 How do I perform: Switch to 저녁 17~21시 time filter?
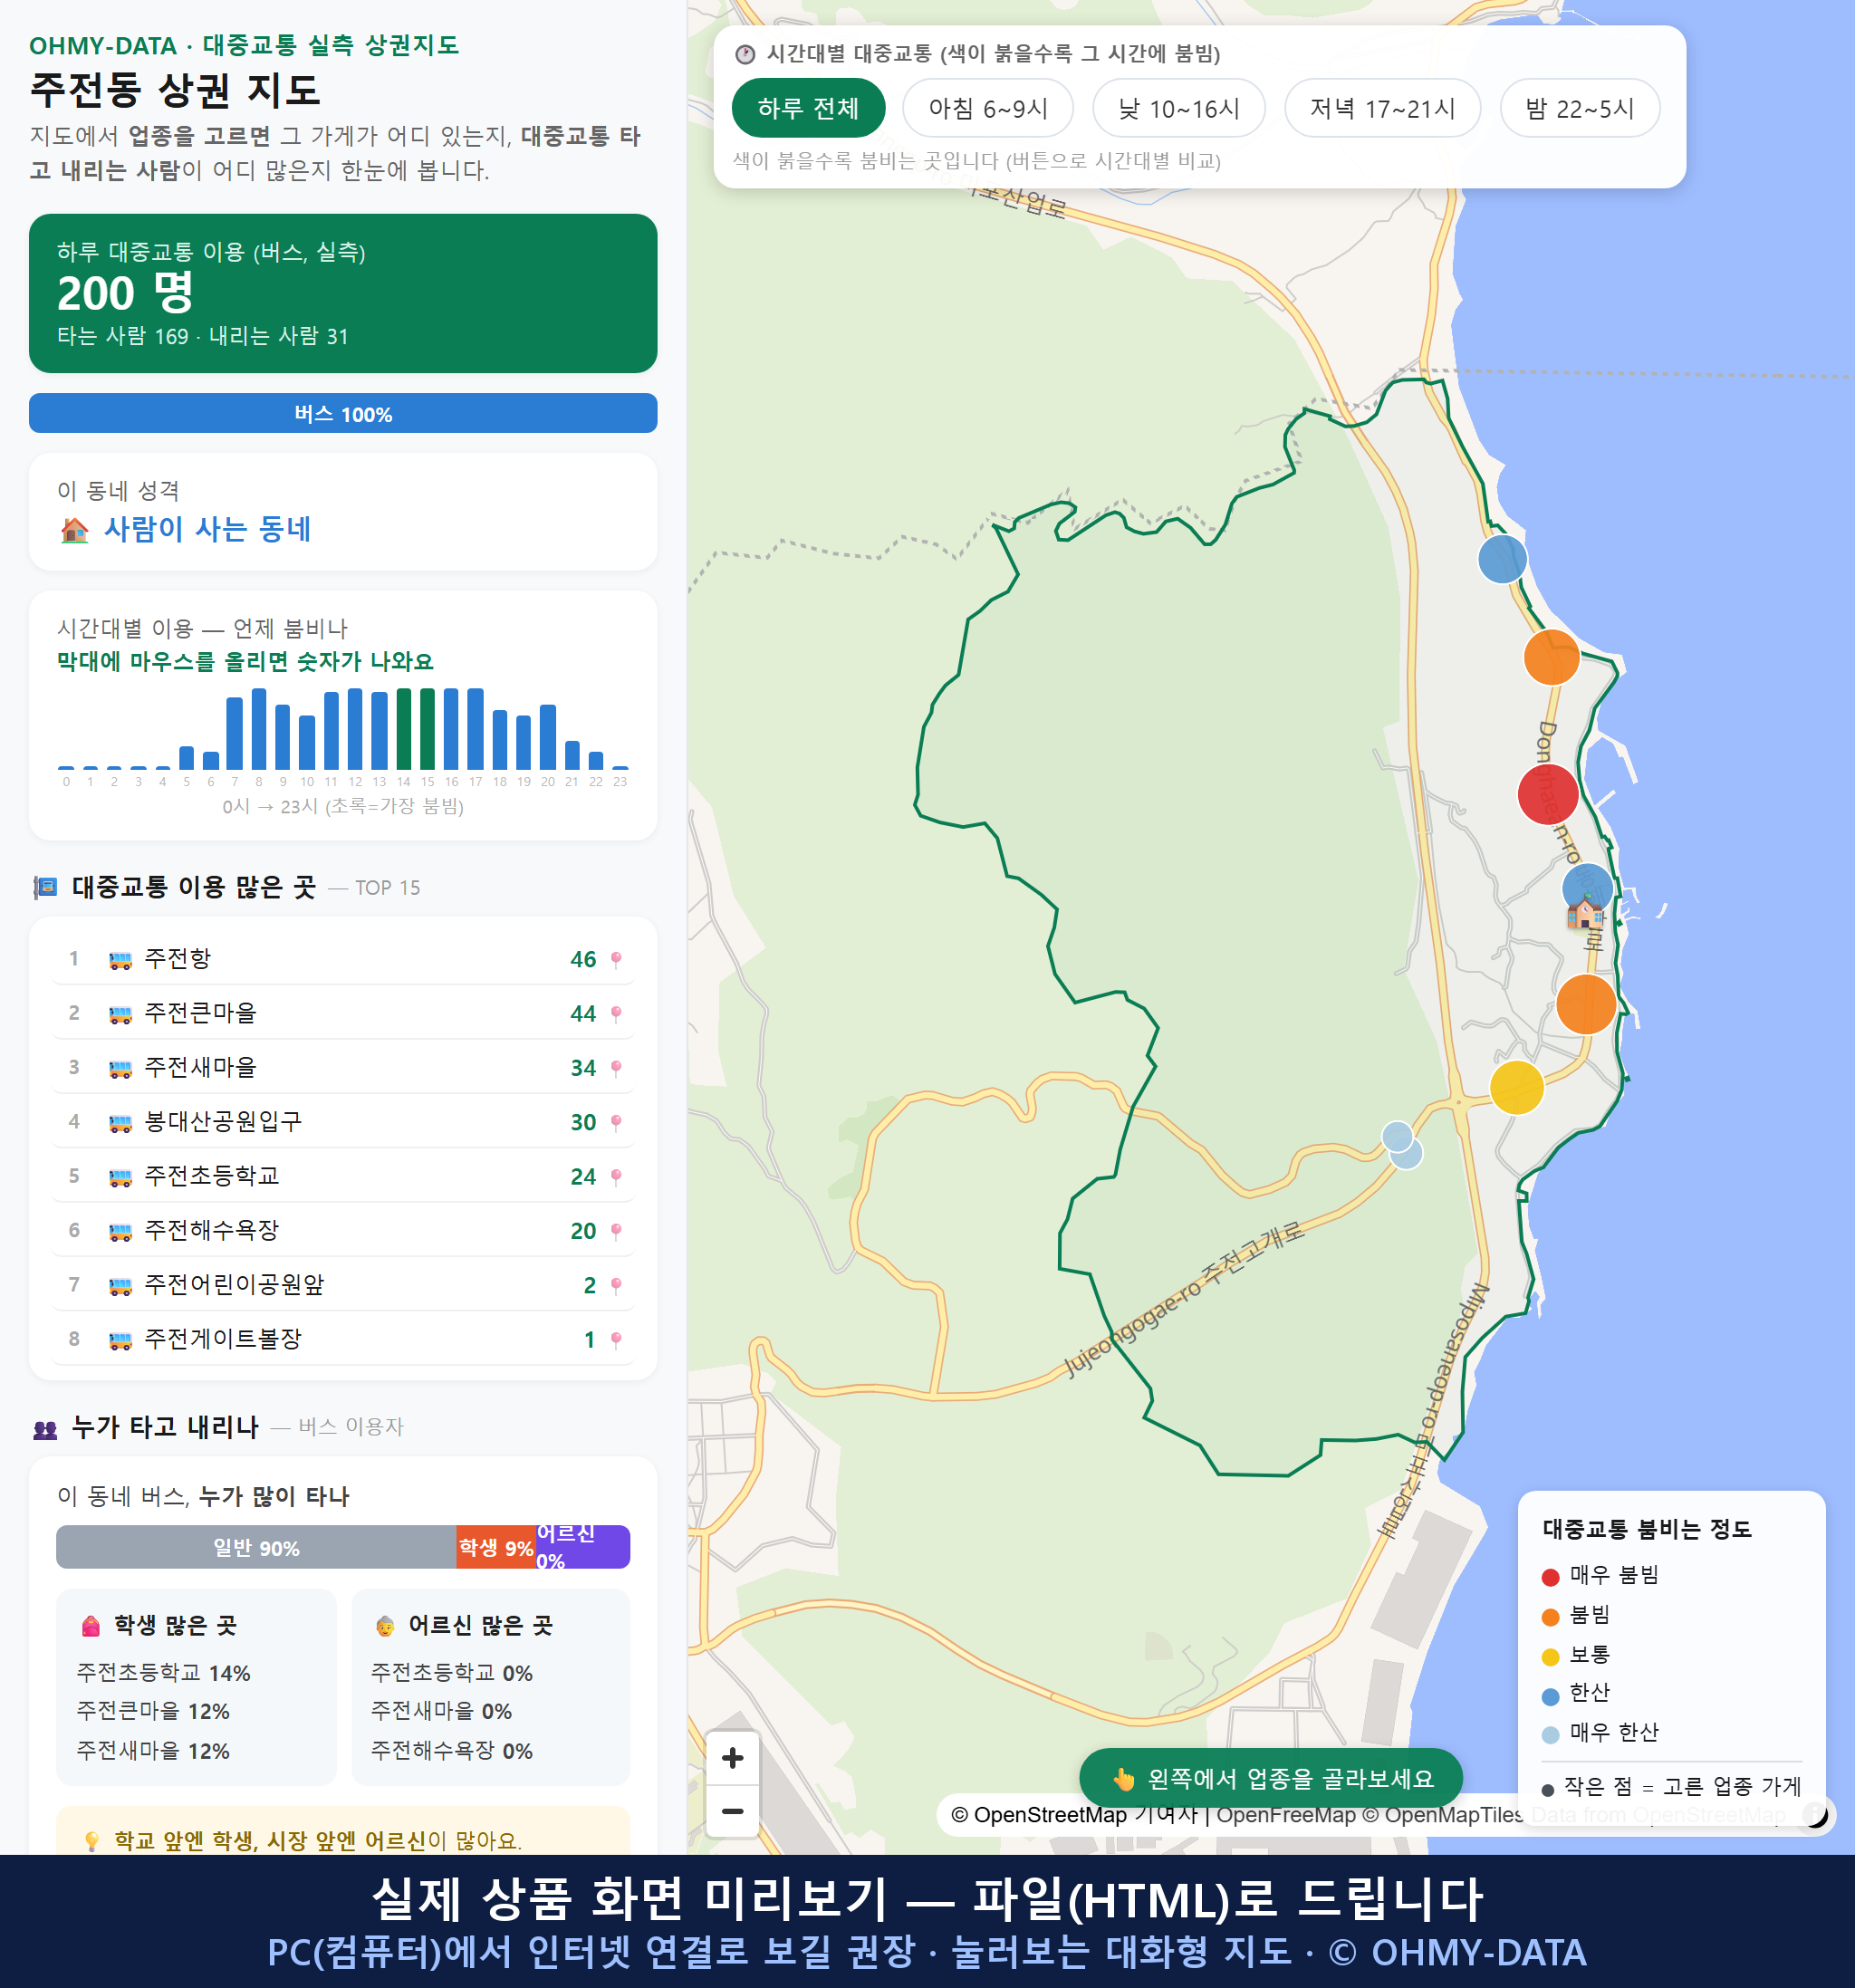(x=1381, y=108)
